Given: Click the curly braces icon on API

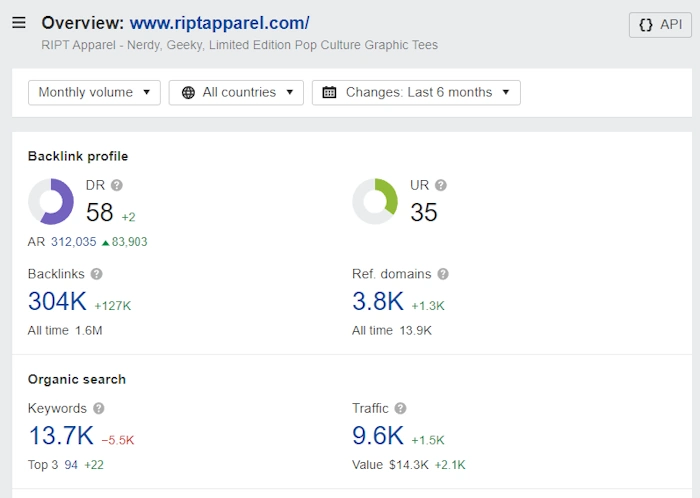Looking at the screenshot, I should point(646,25).
